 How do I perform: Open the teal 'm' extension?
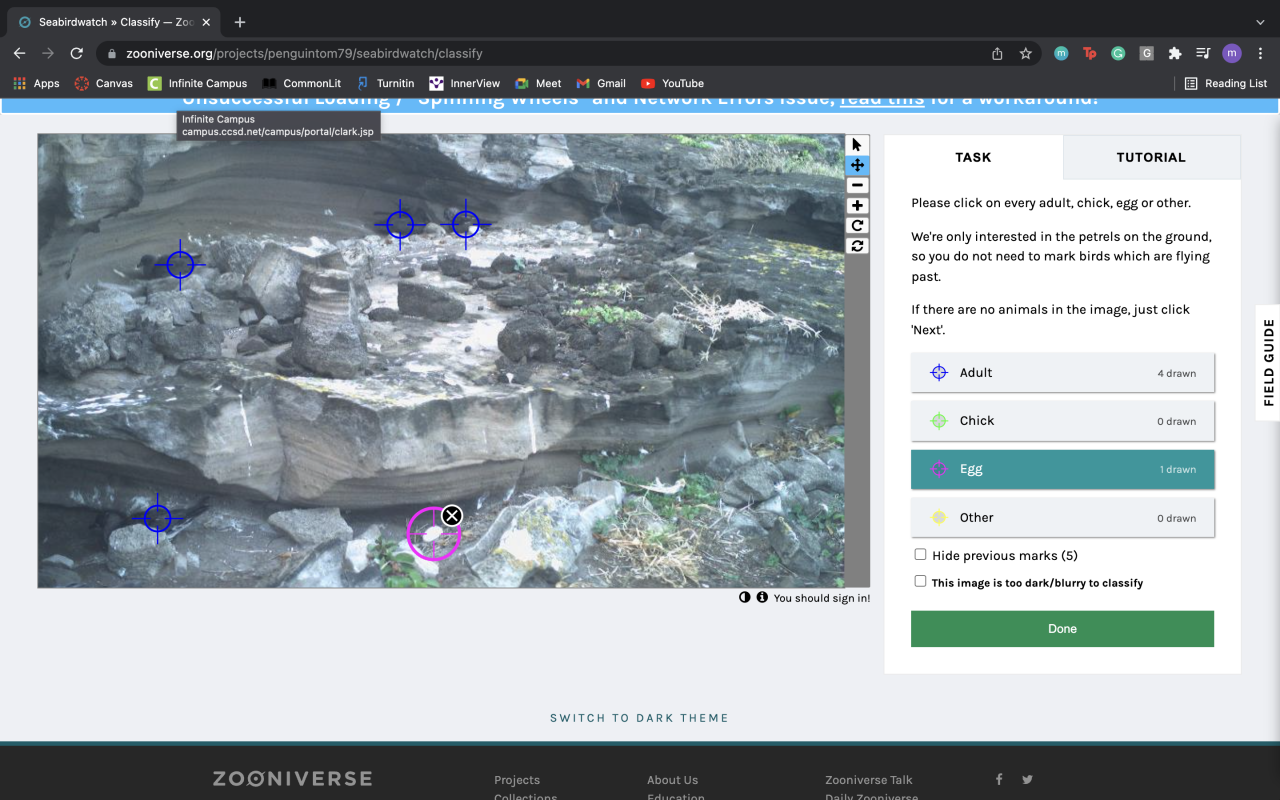coord(1061,53)
